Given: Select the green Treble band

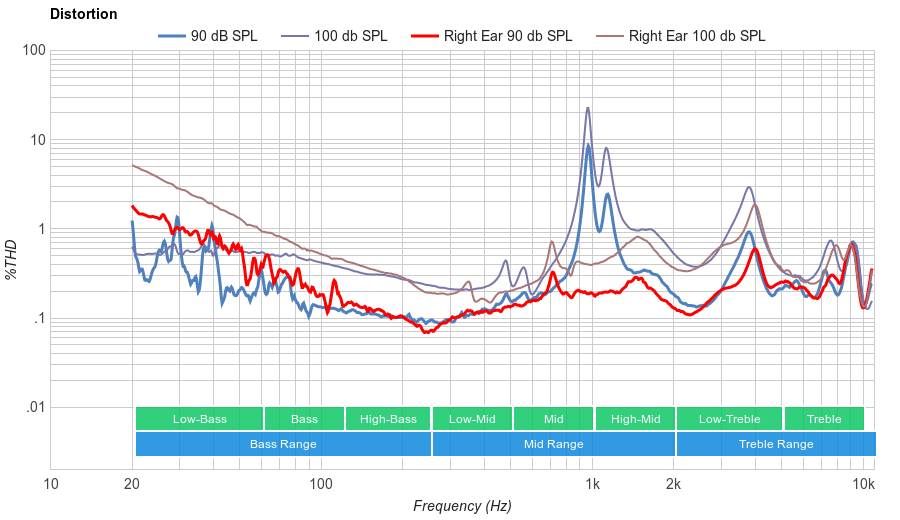Looking at the screenshot, I should pos(824,419).
